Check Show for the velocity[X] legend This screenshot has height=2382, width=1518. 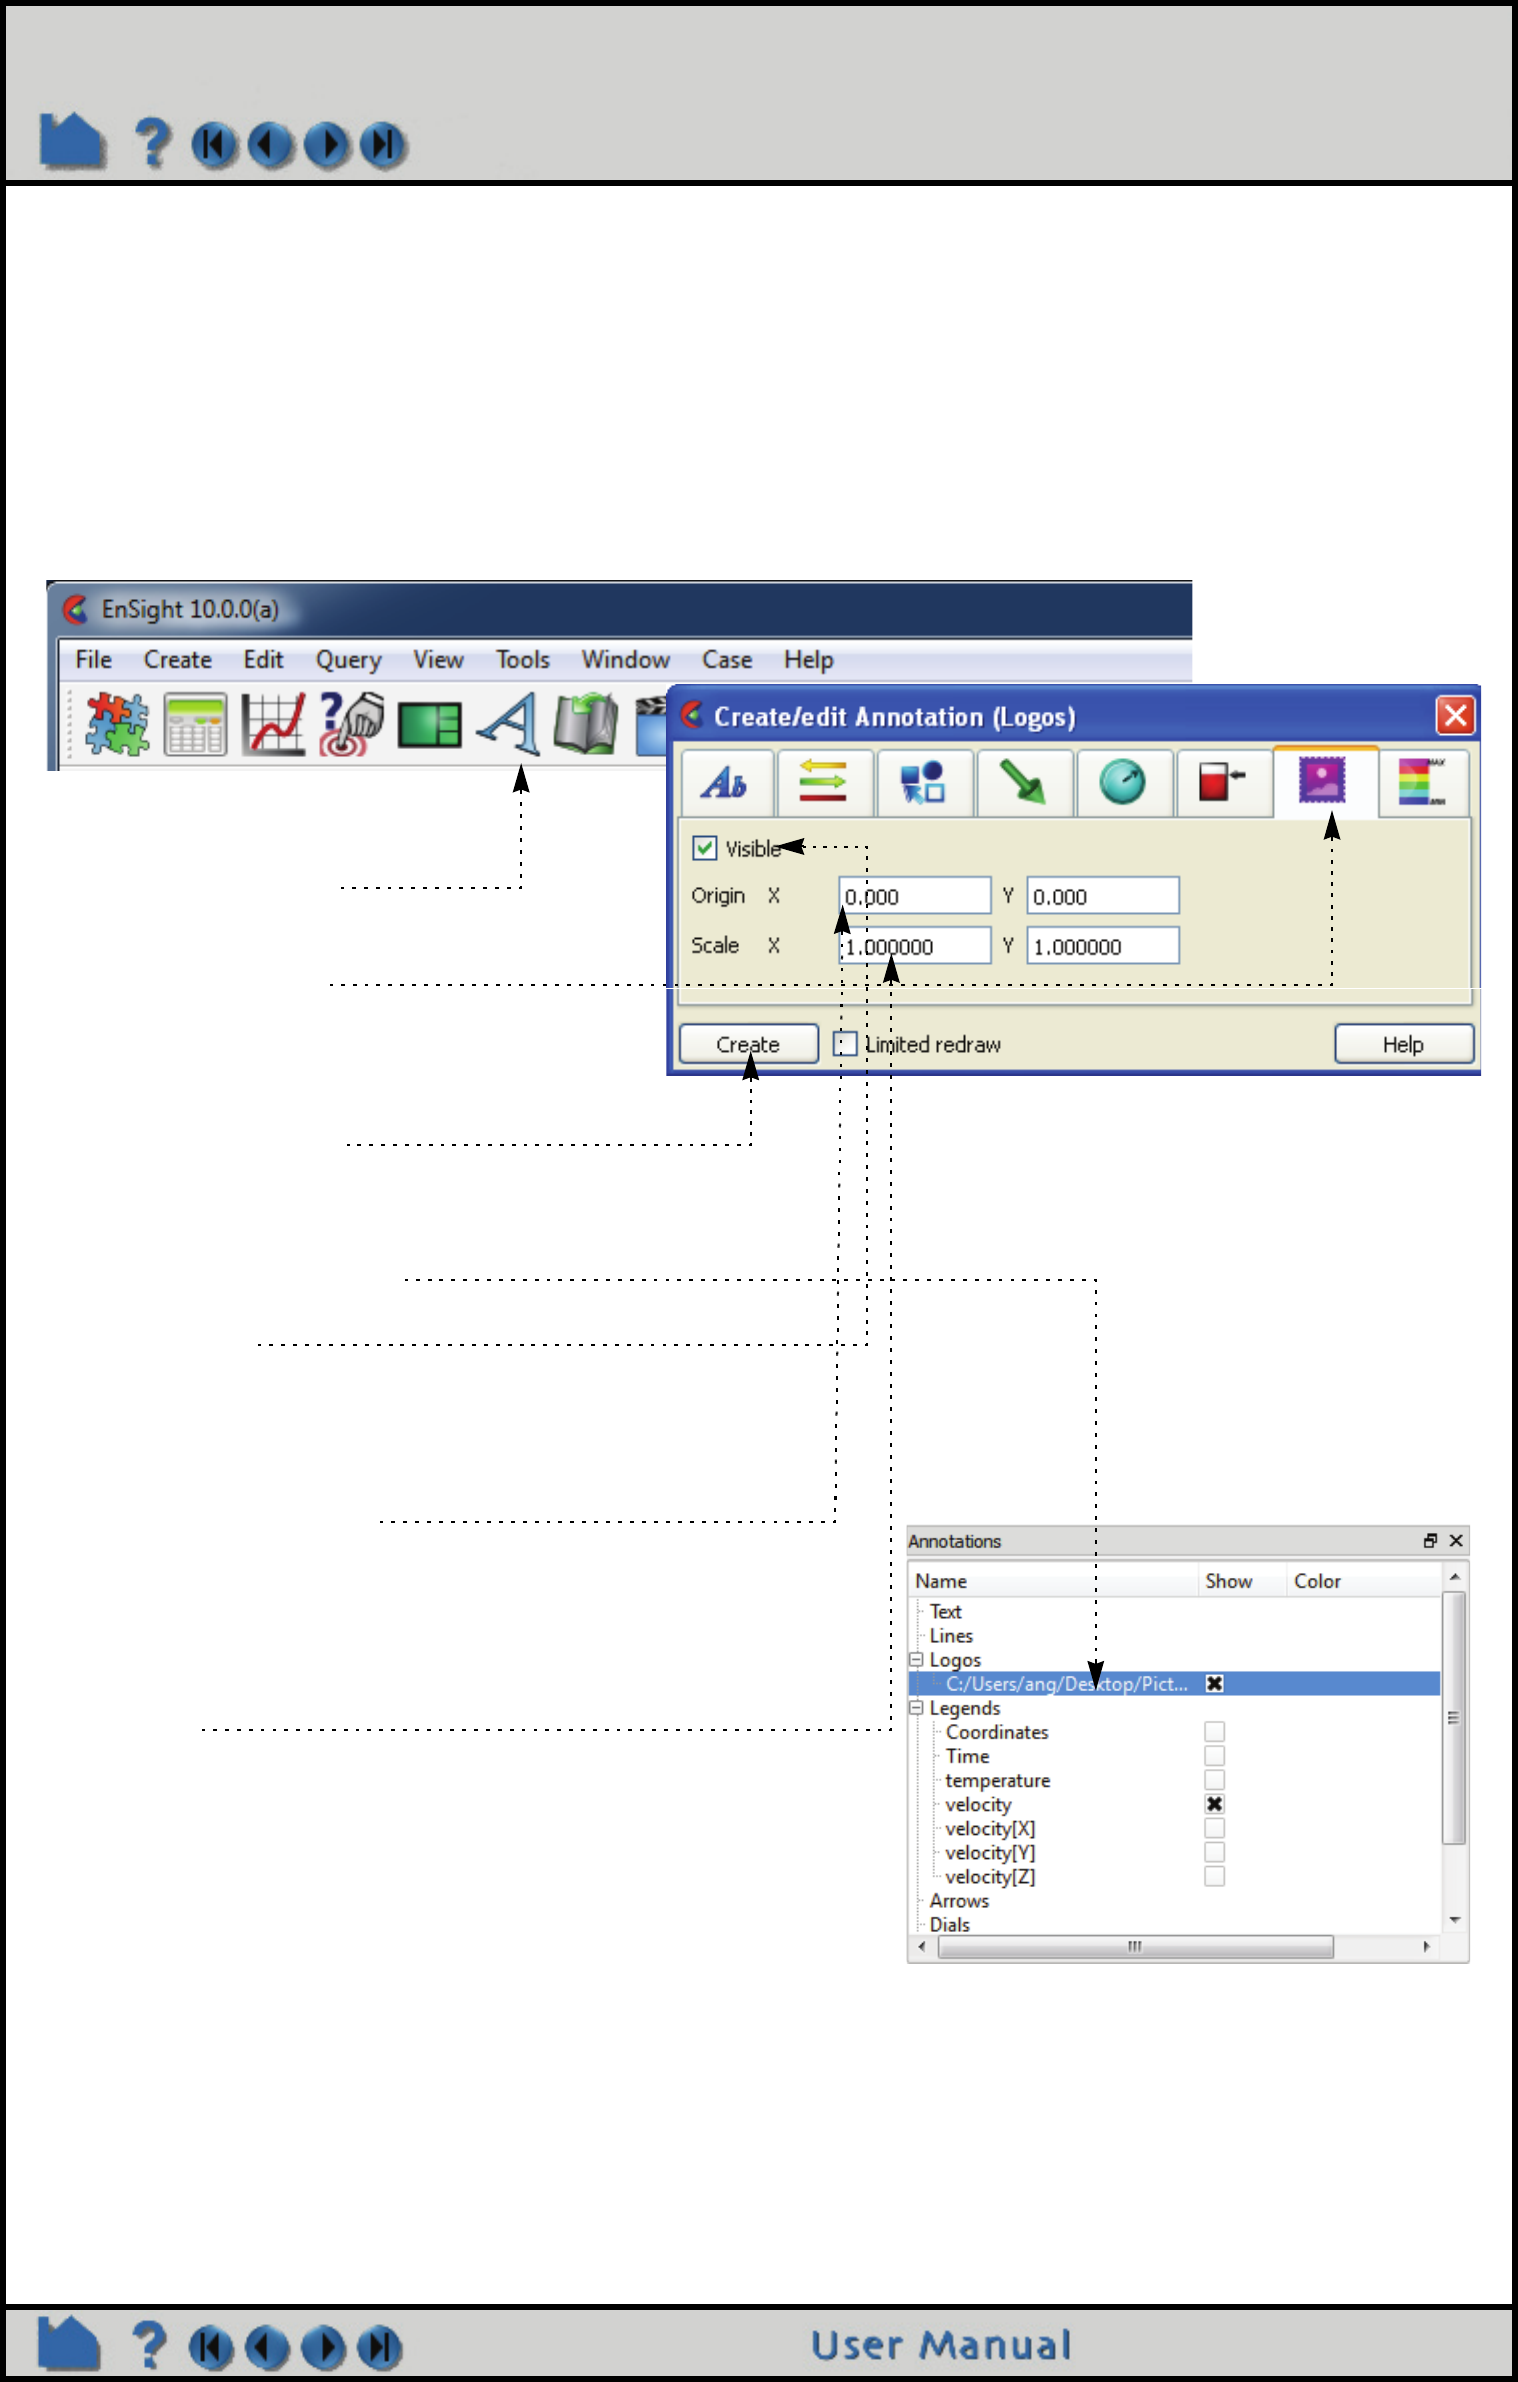tap(1215, 1828)
